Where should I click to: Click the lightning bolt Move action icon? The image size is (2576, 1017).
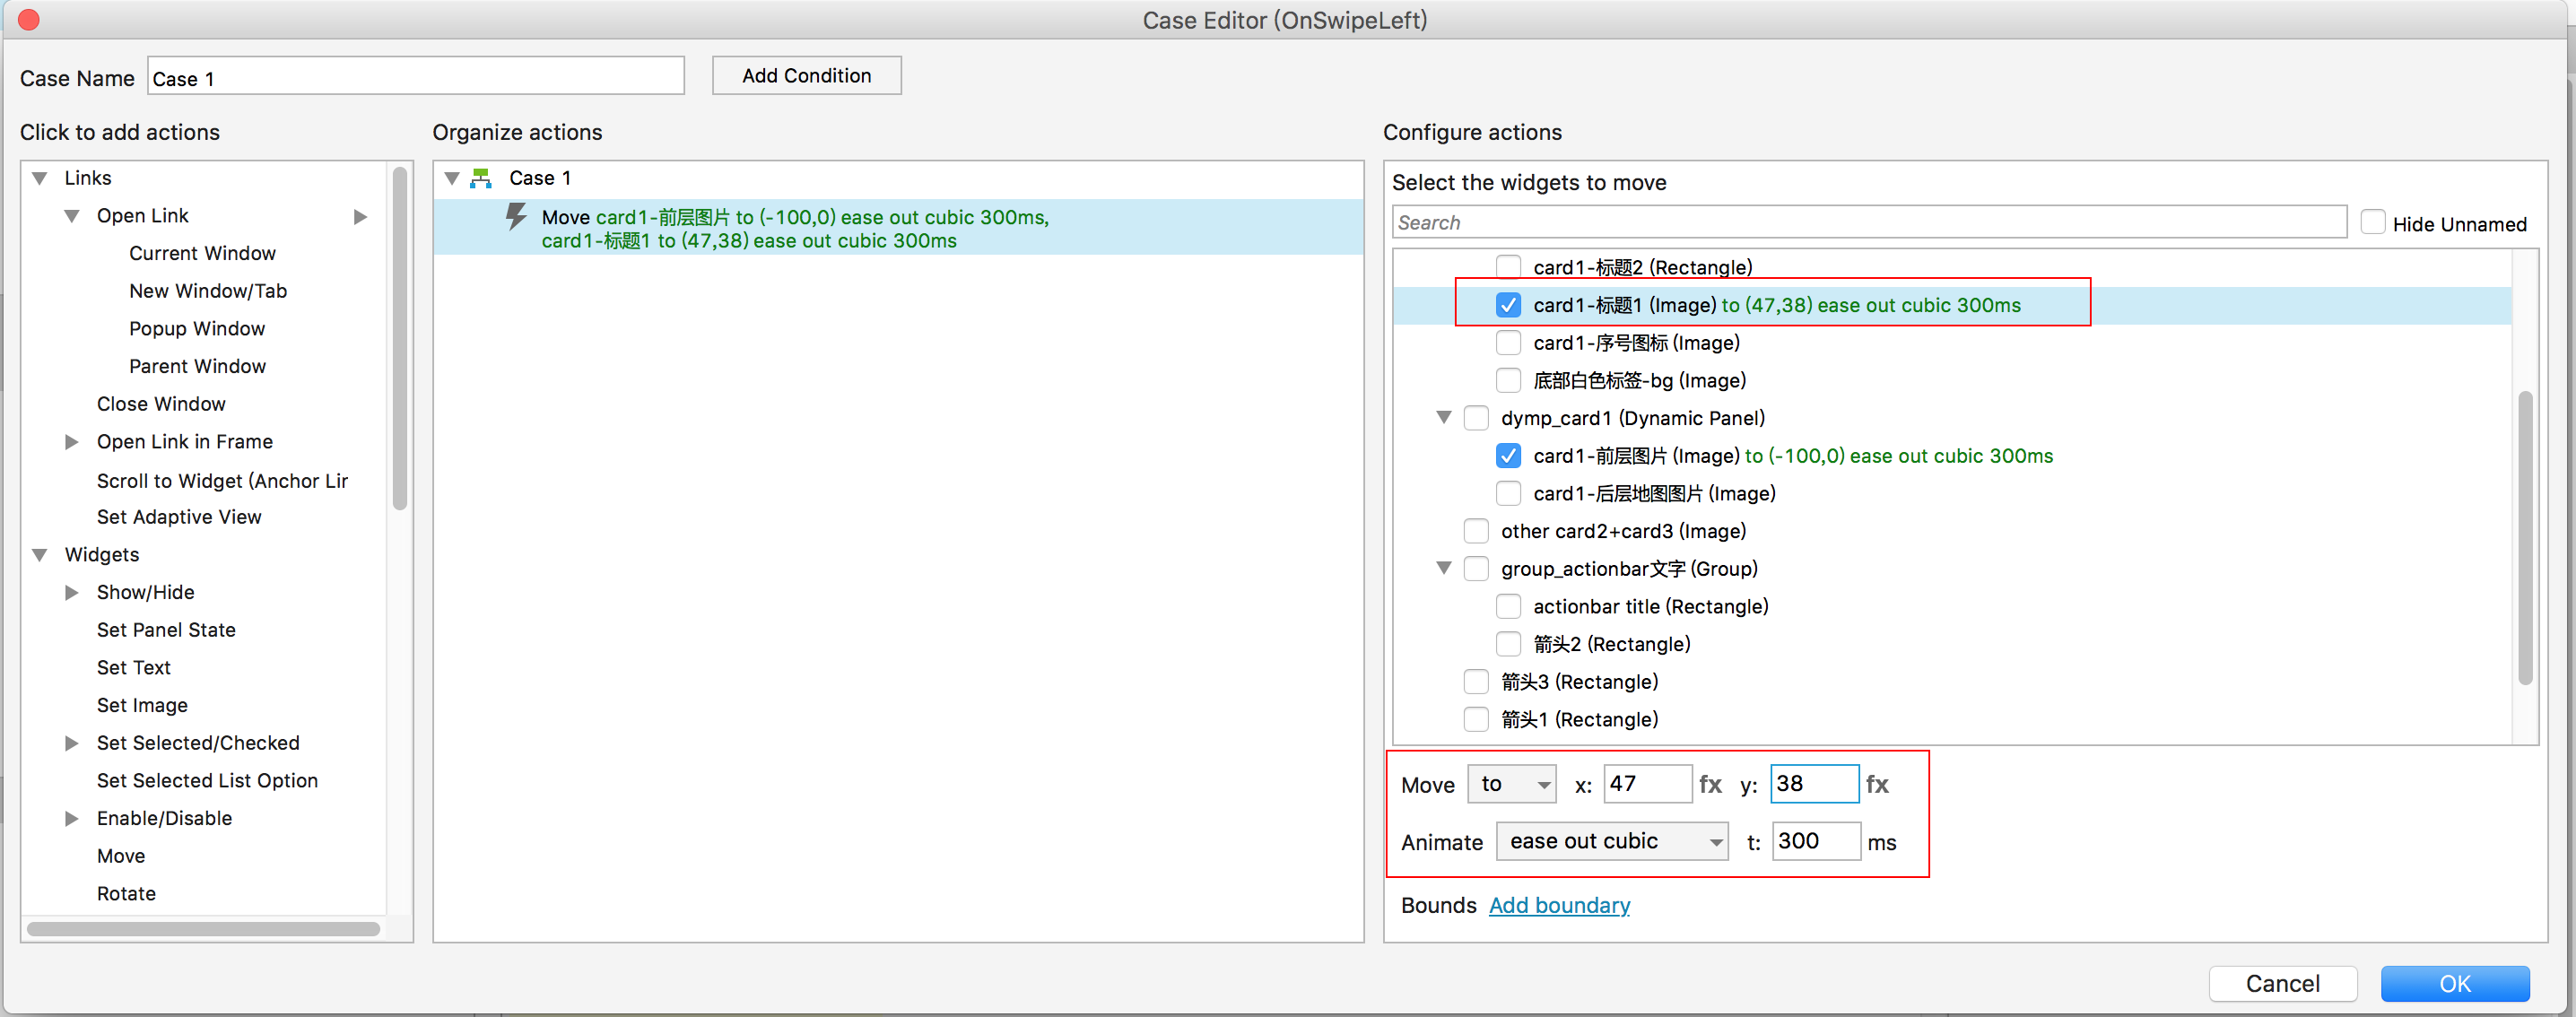tap(515, 217)
